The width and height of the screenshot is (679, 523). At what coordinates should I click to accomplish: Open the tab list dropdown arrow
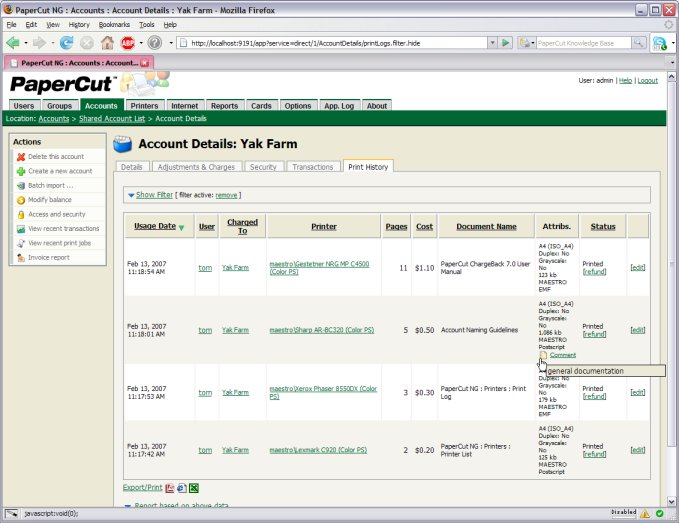[x=673, y=63]
